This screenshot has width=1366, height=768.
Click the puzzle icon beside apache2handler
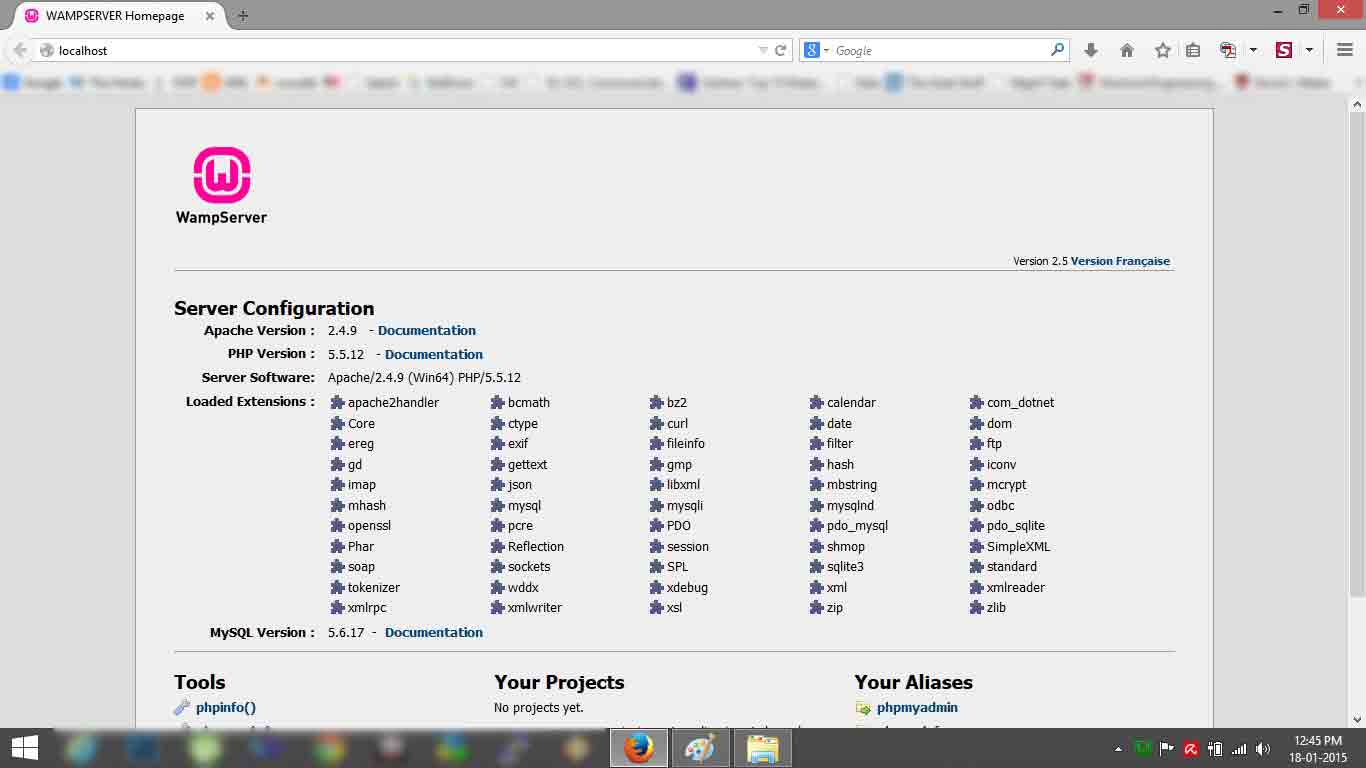[x=338, y=403]
